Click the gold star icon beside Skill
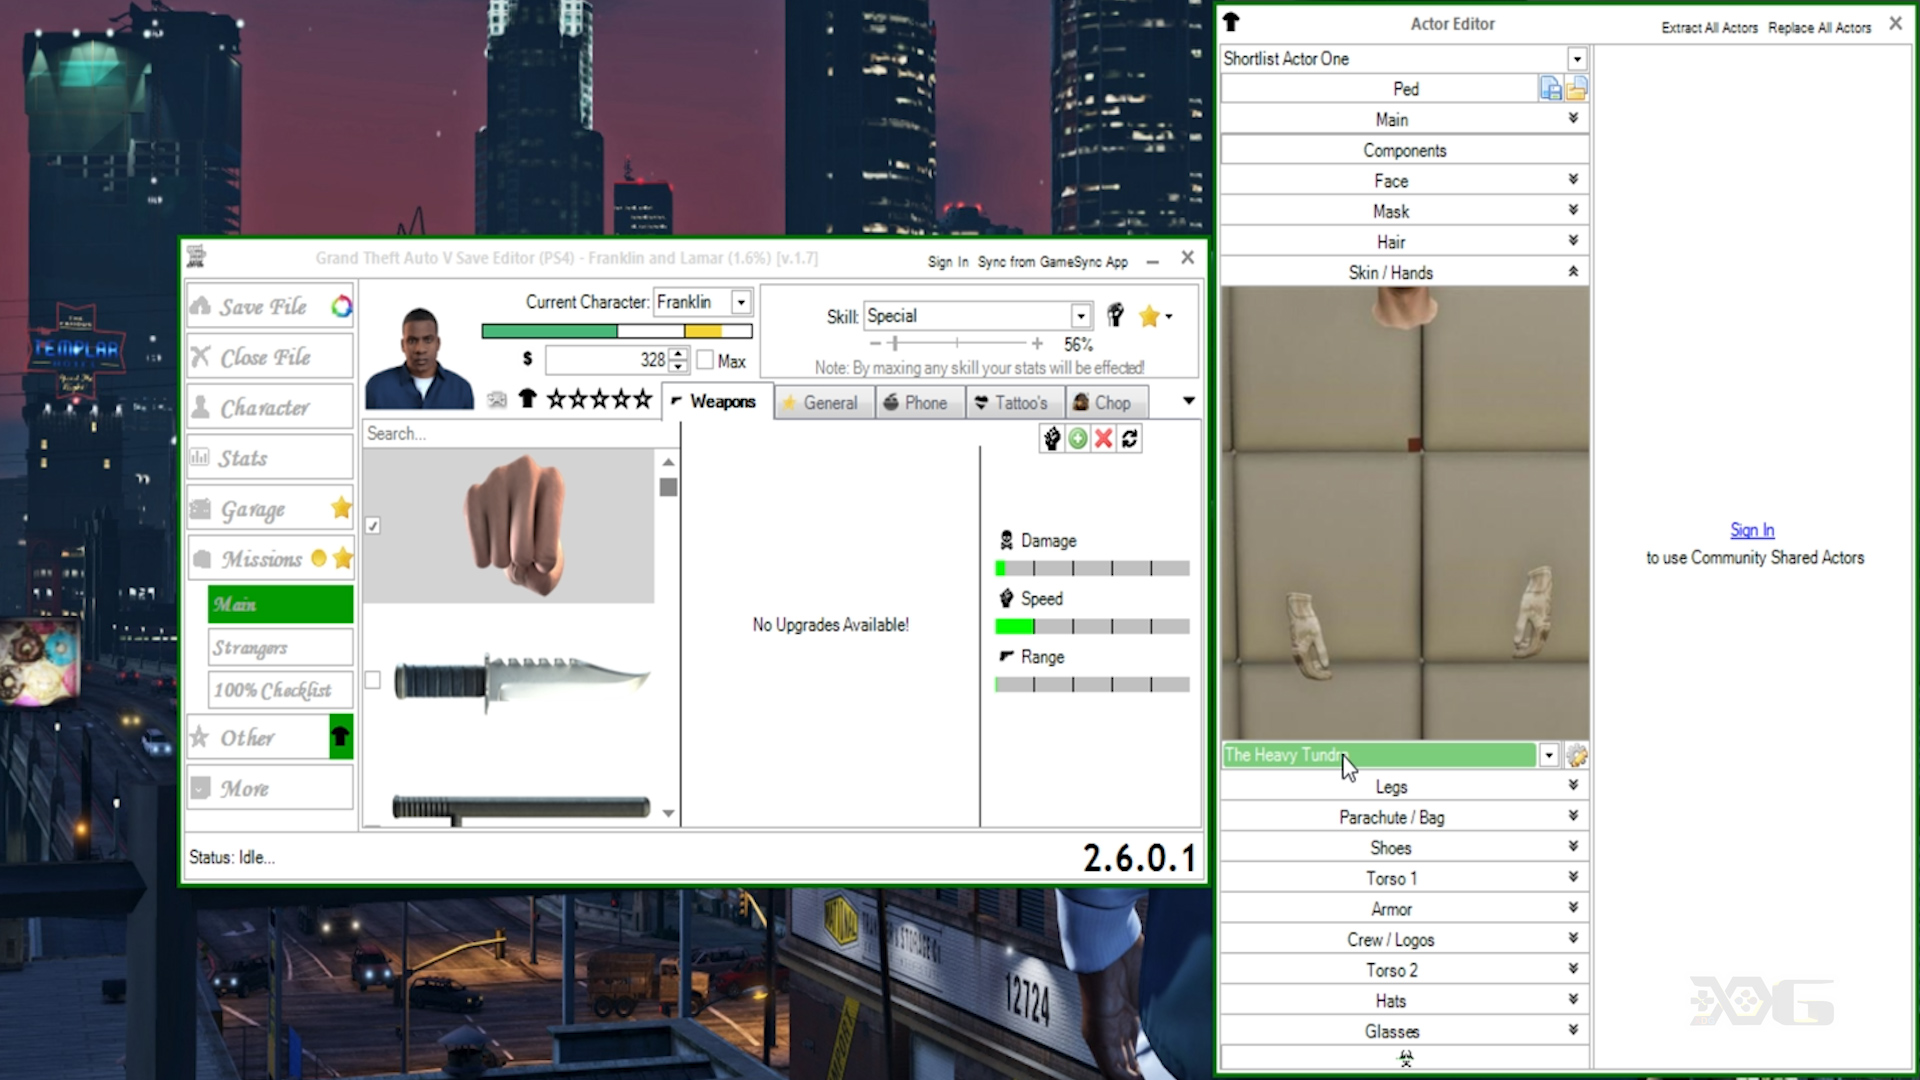The height and width of the screenshot is (1080, 1920). [x=1149, y=316]
